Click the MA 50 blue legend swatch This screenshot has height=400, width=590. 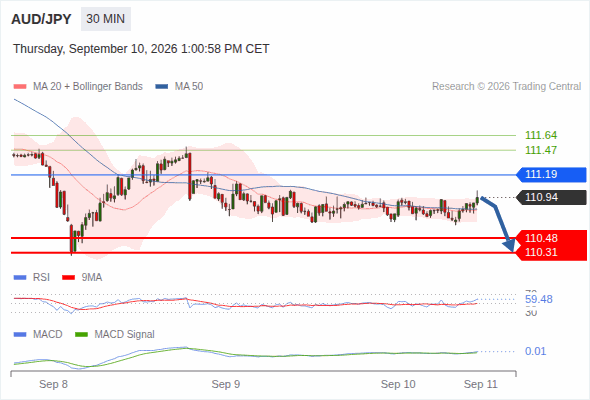[x=162, y=87]
